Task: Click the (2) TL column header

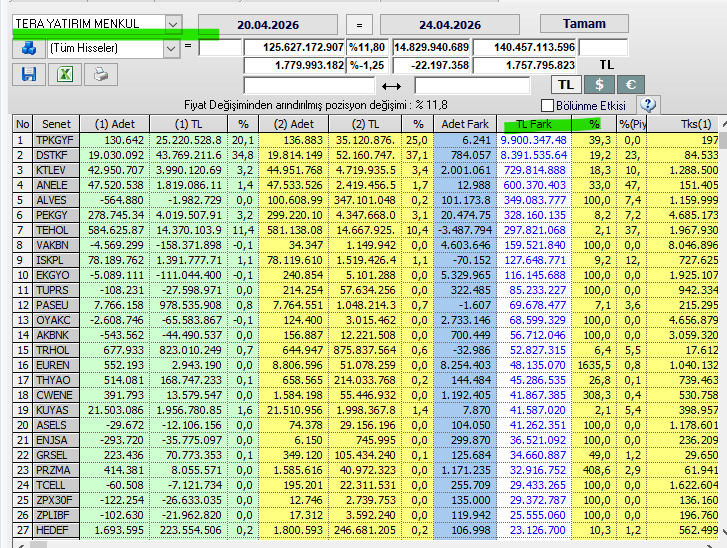Action: (365, 124)
